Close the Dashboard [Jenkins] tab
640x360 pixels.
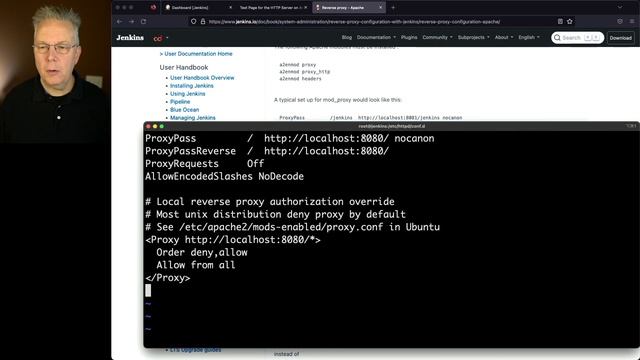[x=230, y=7]
